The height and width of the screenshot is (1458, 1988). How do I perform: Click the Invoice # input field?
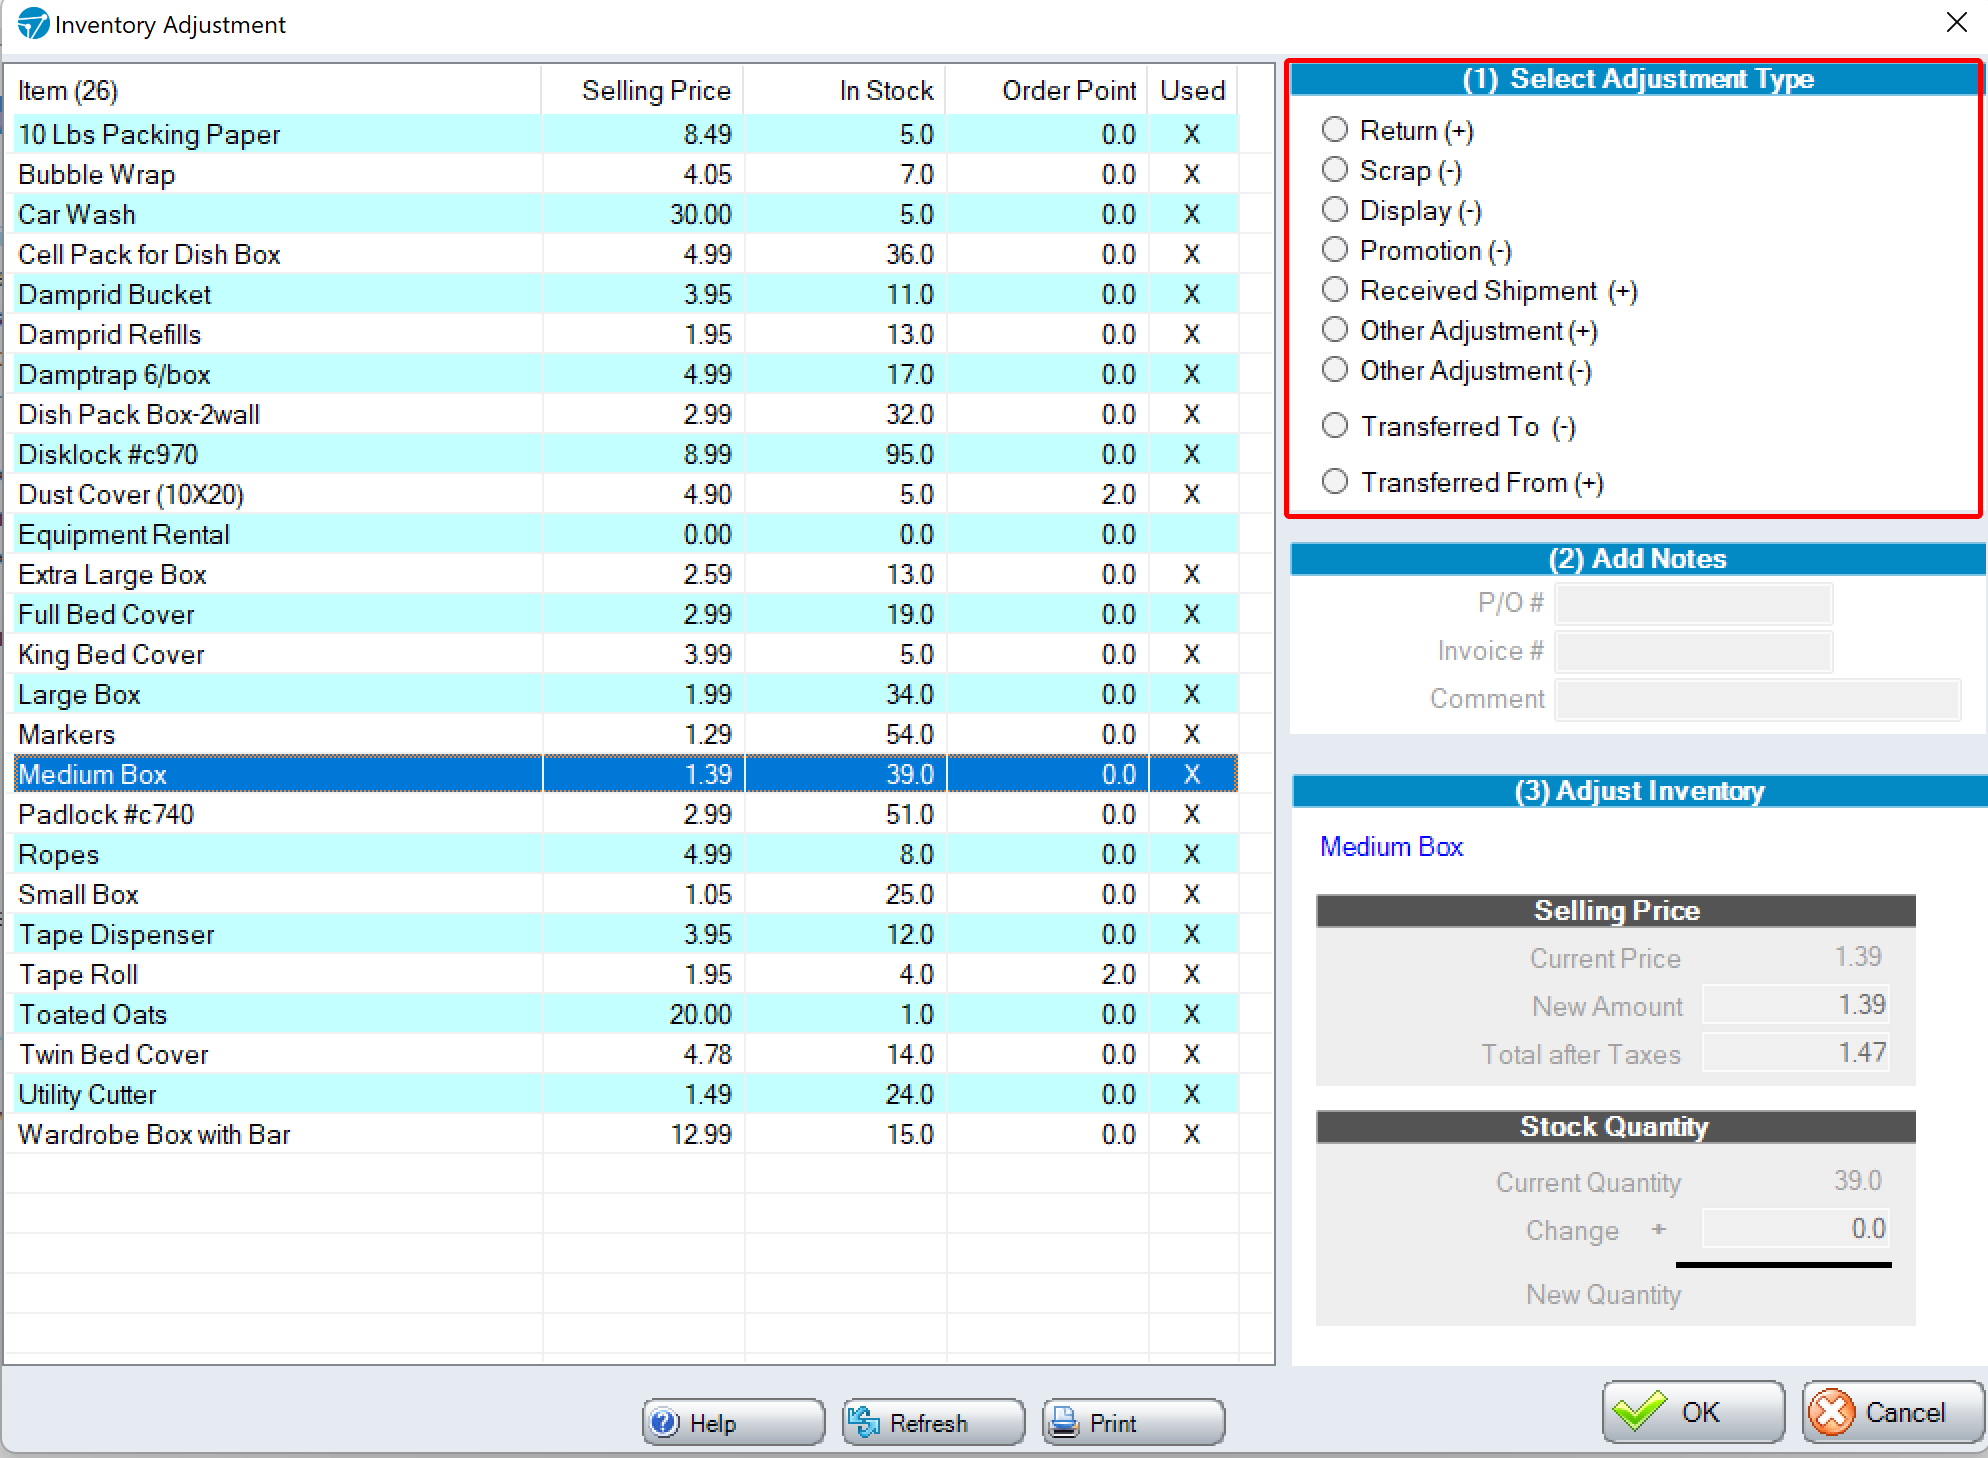1694,651
